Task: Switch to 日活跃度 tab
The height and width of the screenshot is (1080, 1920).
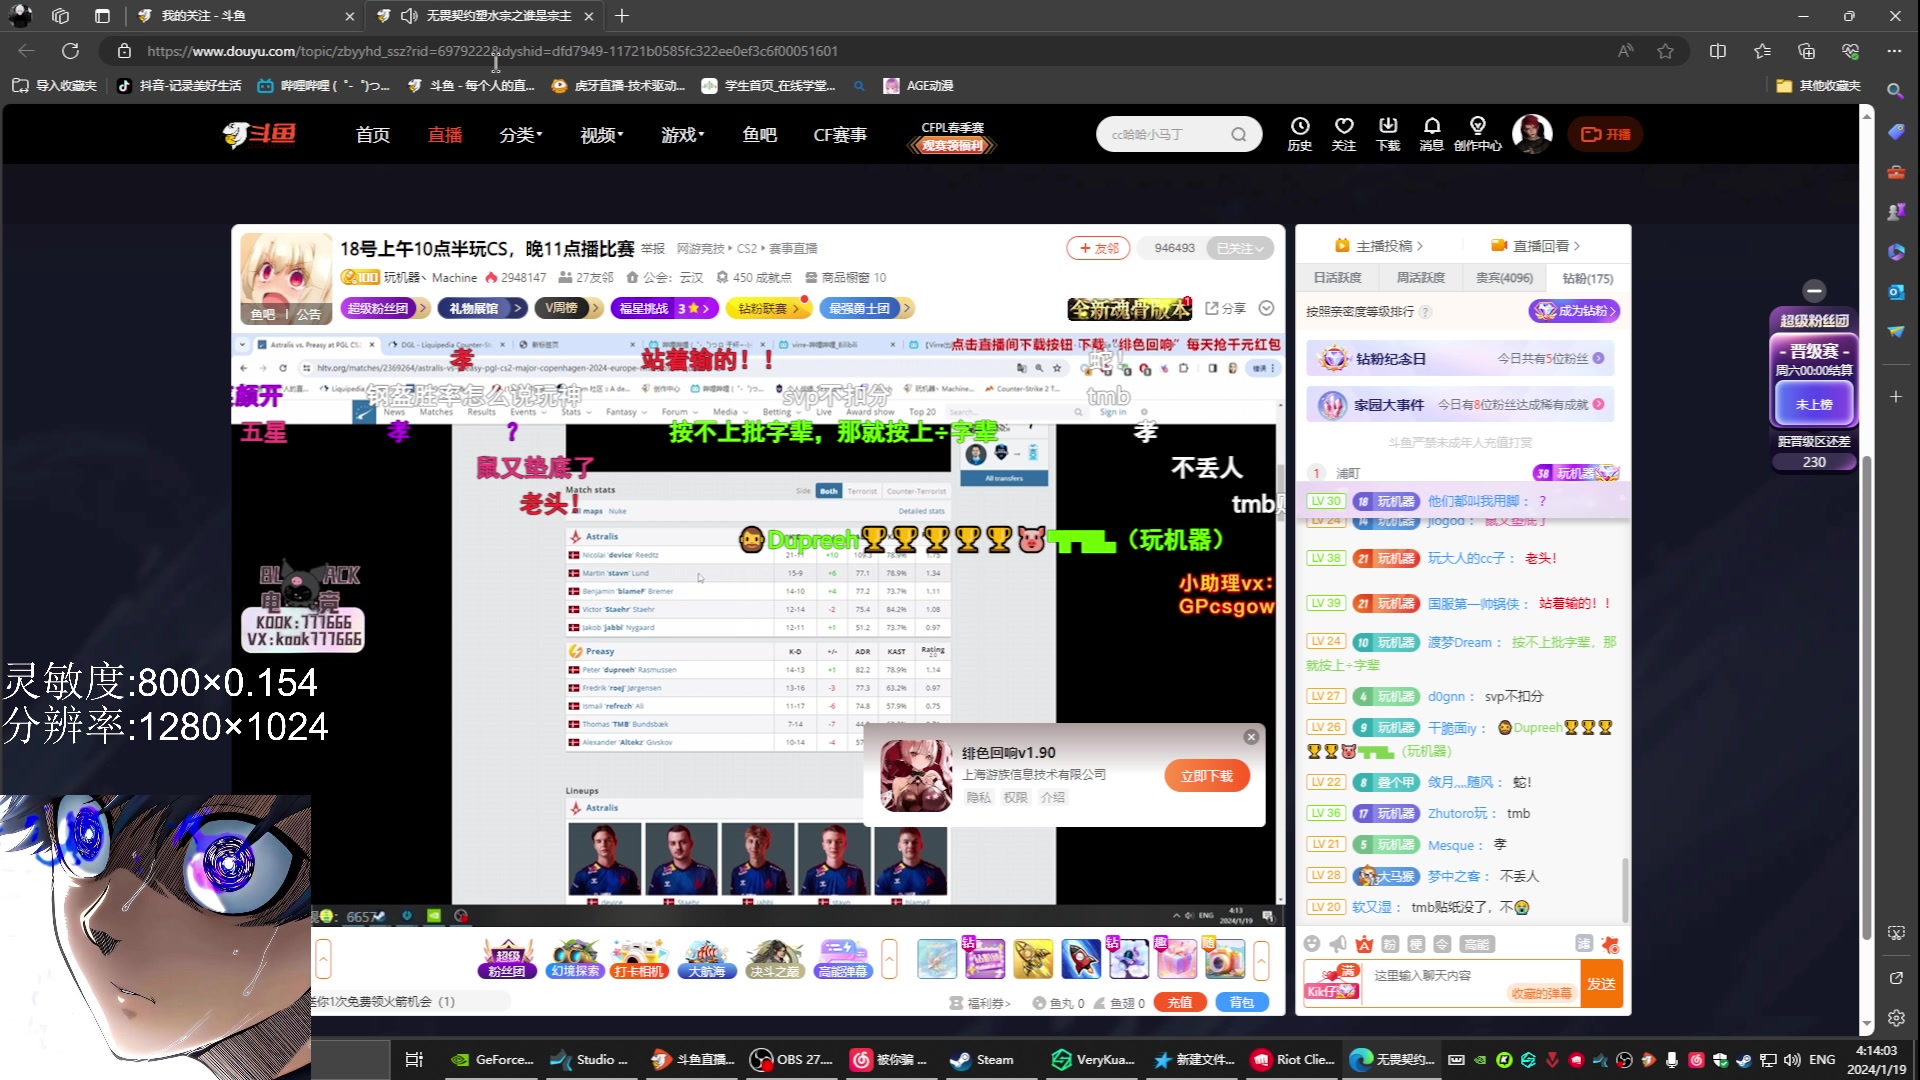Action: [1337, 278]
